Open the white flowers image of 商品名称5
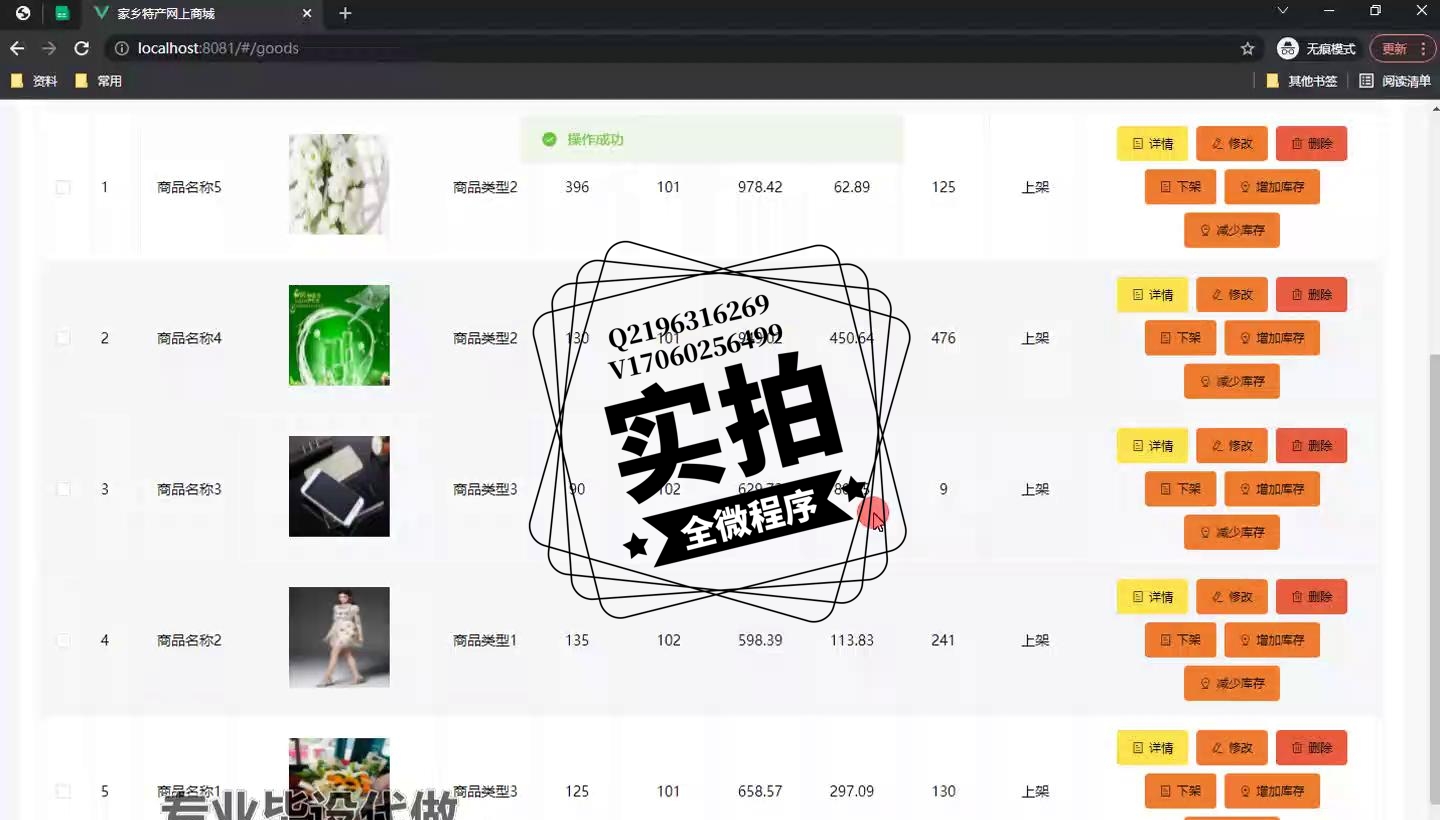 pyautogui.click(x=339, y=184)
